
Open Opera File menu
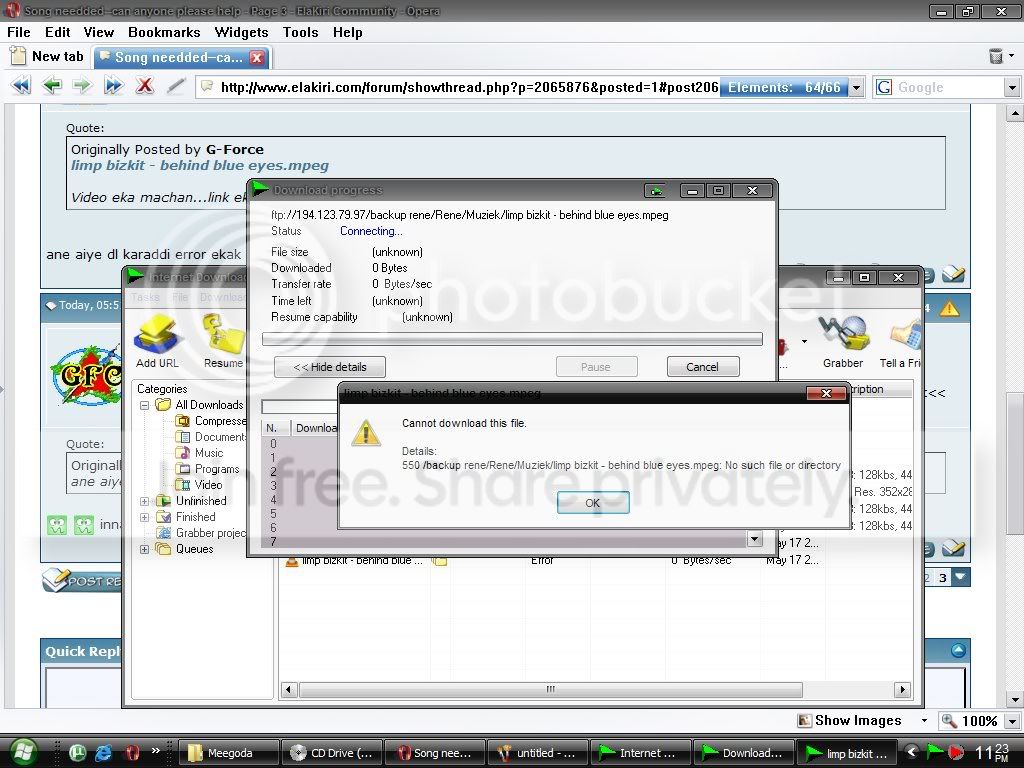coord(18,32)
